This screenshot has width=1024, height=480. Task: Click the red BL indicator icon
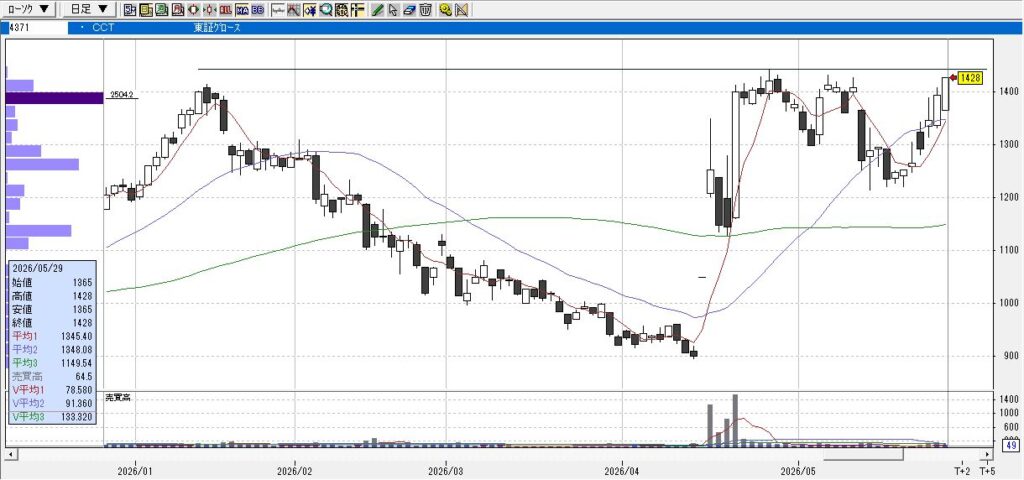click(225, 10)
